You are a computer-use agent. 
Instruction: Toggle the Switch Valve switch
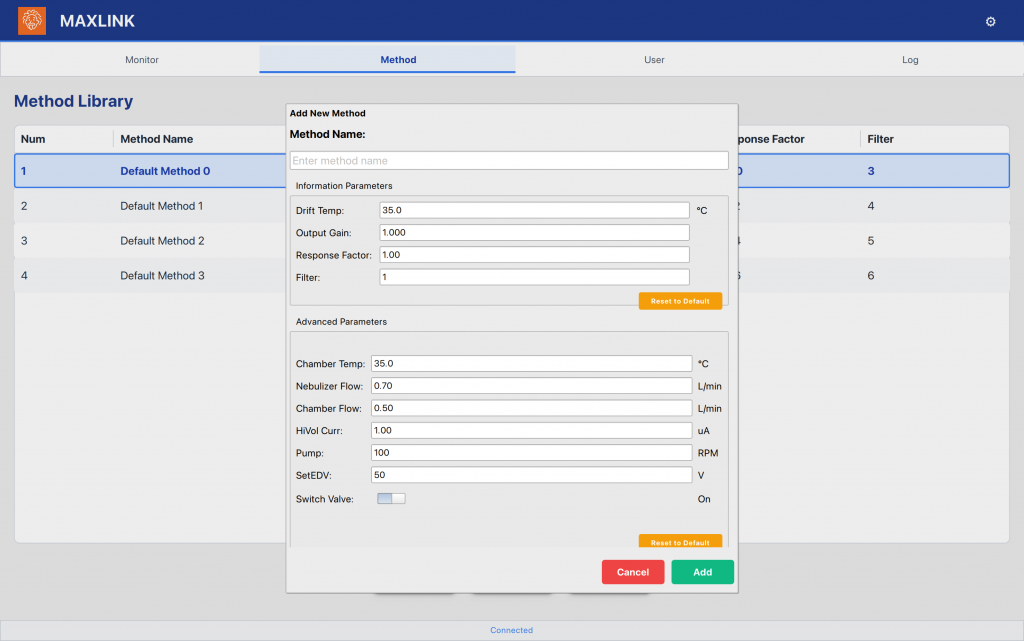coord(391,498)
